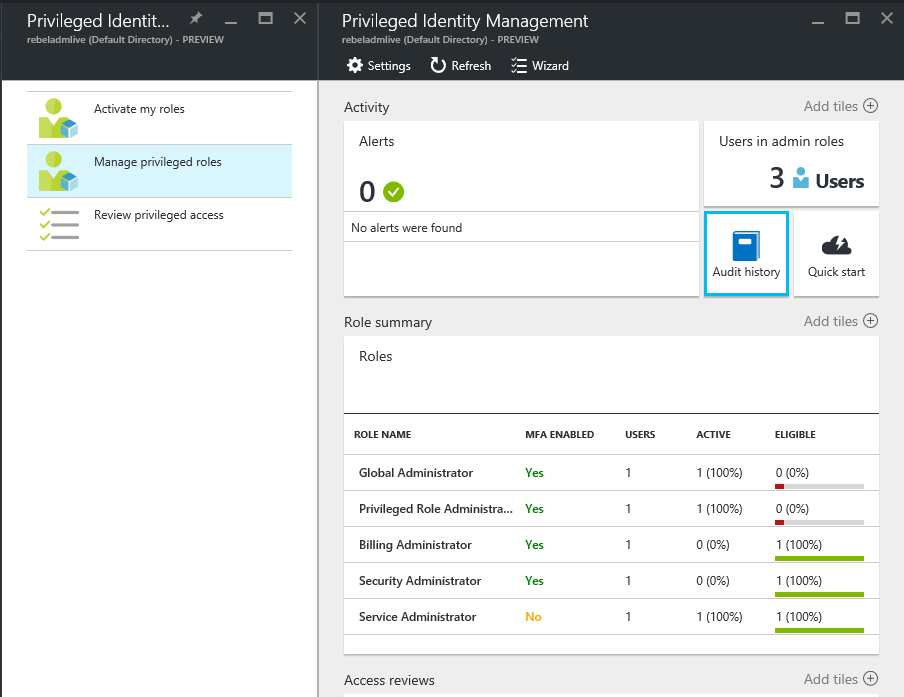
Task: Pin the left Privileged Identity blade
Action: (x=196, y=18)
